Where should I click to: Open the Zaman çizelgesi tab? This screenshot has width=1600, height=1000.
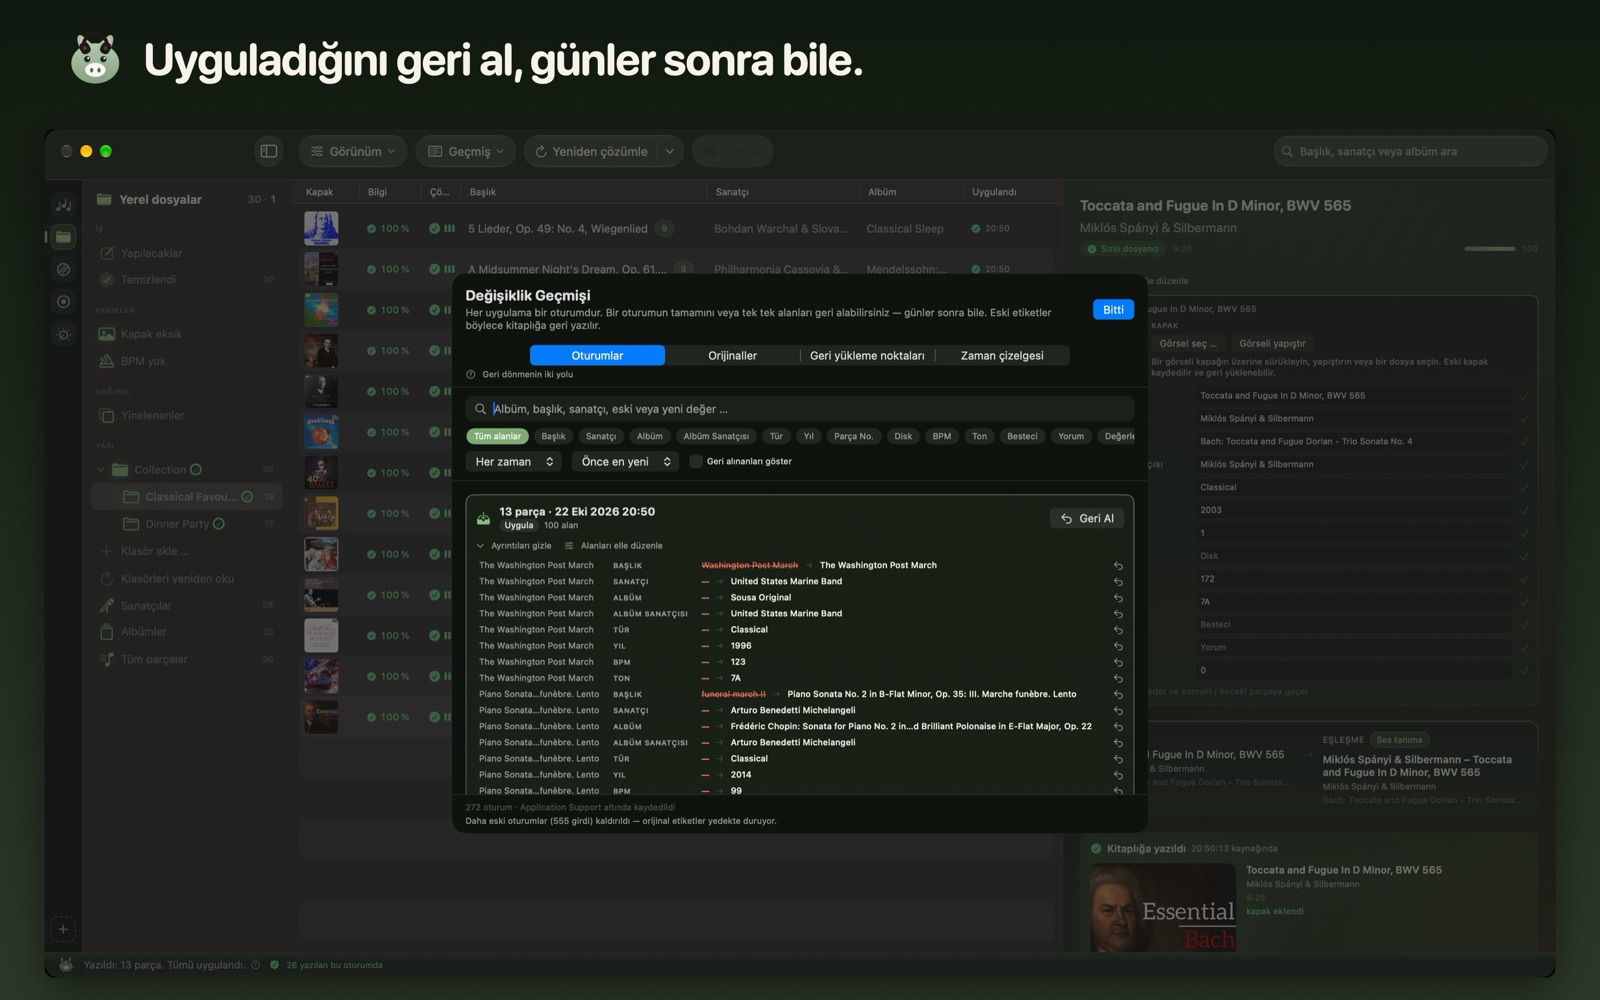pos(1002,355)
